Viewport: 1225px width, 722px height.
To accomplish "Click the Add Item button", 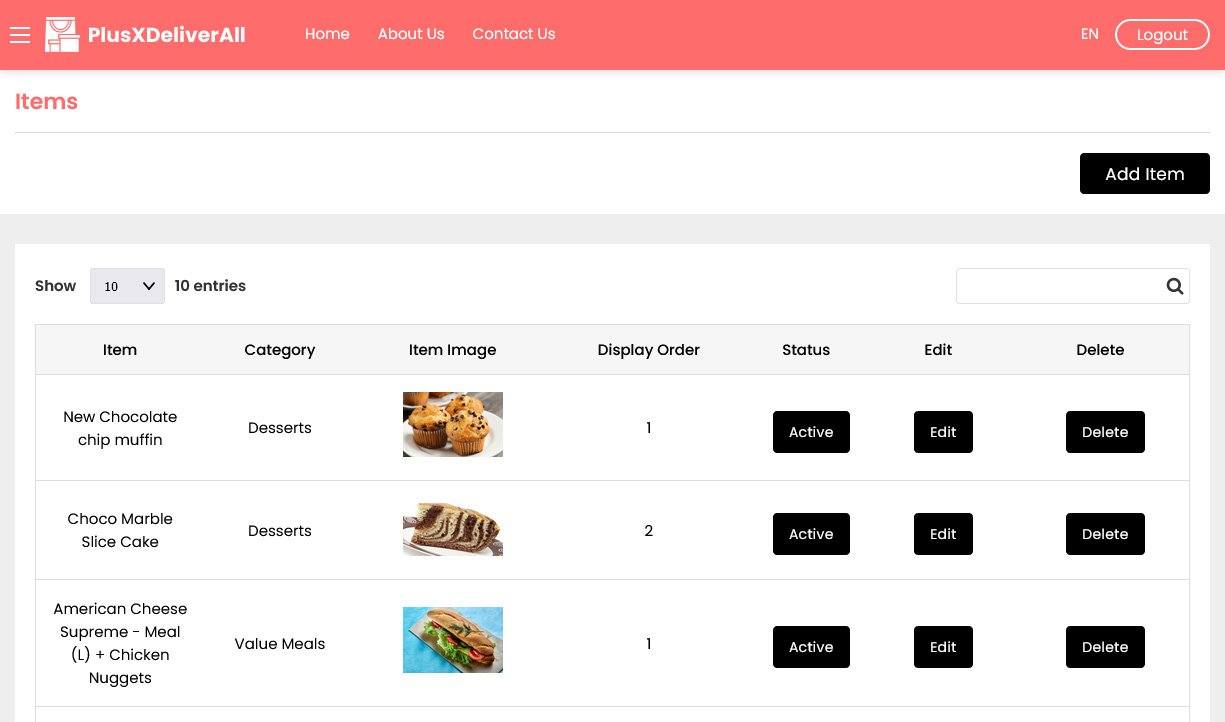I will pyautogui.click(x=1145, y=174).
